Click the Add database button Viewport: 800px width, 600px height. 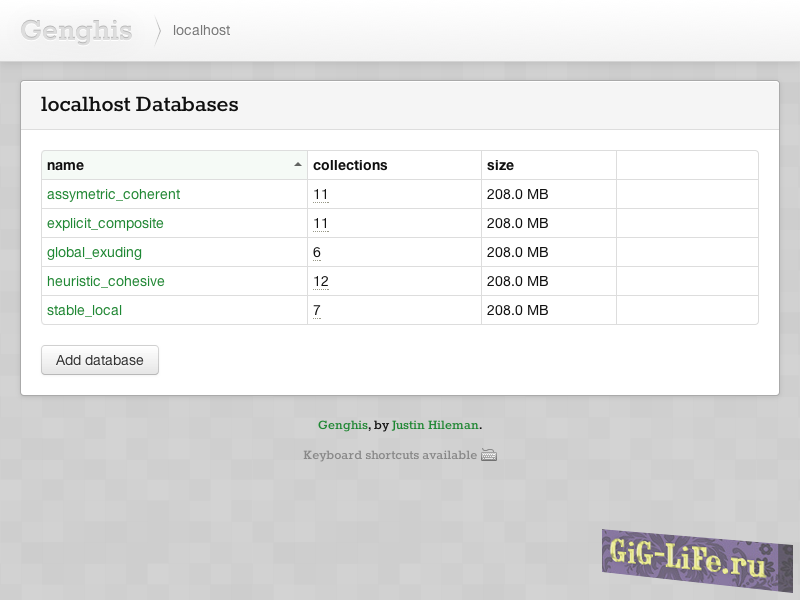100,360
